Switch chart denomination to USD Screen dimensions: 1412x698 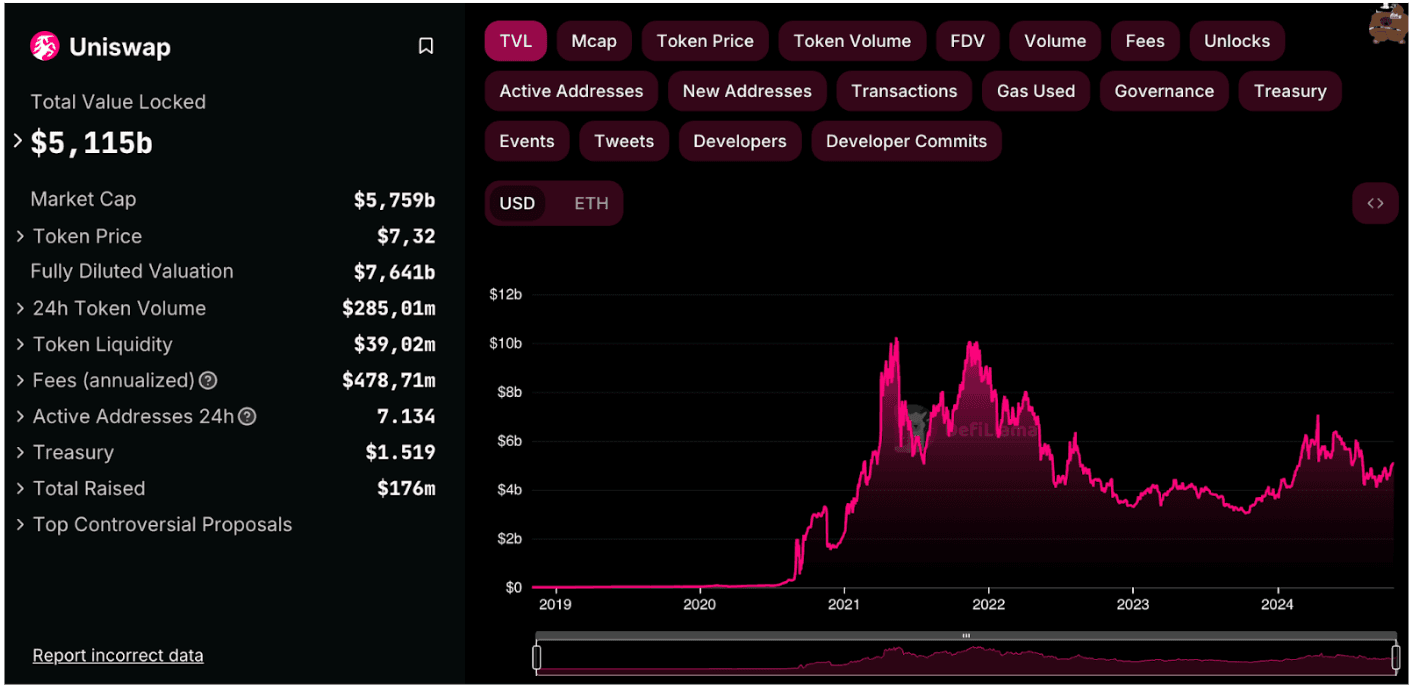(517, 203)
